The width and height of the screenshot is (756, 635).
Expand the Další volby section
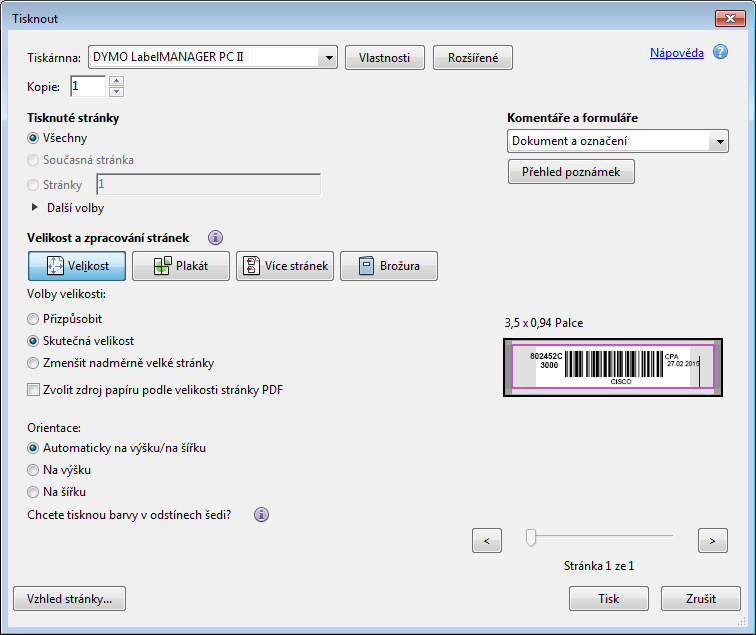(35, 208)
